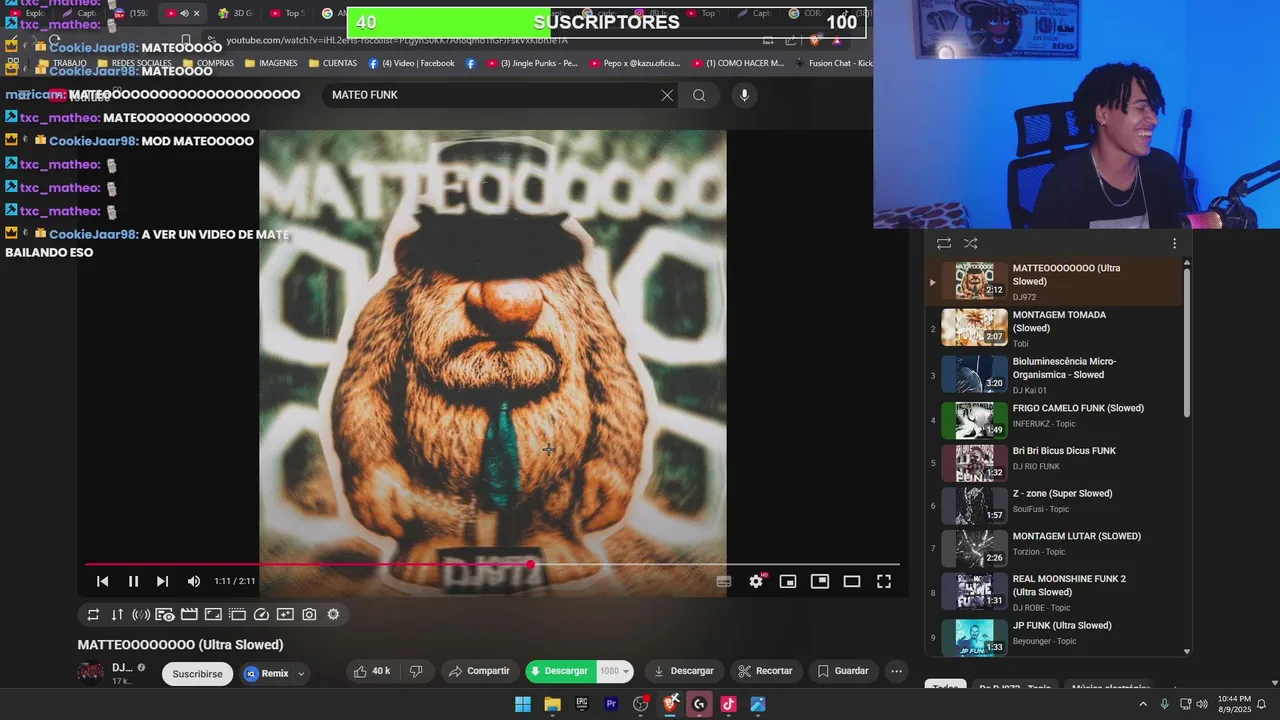The width and height of the screenshot is (1280, 720).
Task: Open the CUENTAS bookmarks folder
Action: 333,63
